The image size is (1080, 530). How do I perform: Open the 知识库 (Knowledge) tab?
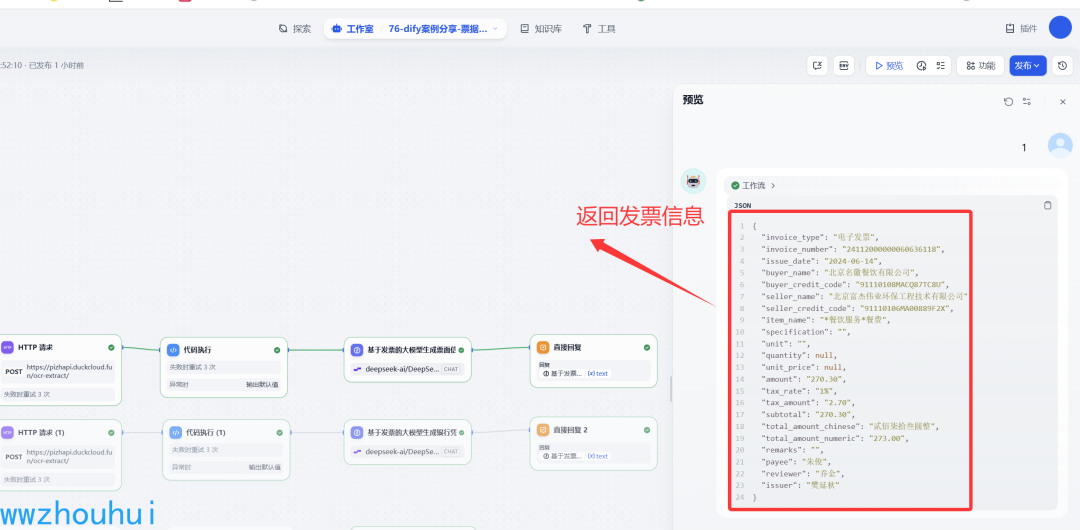541,29
